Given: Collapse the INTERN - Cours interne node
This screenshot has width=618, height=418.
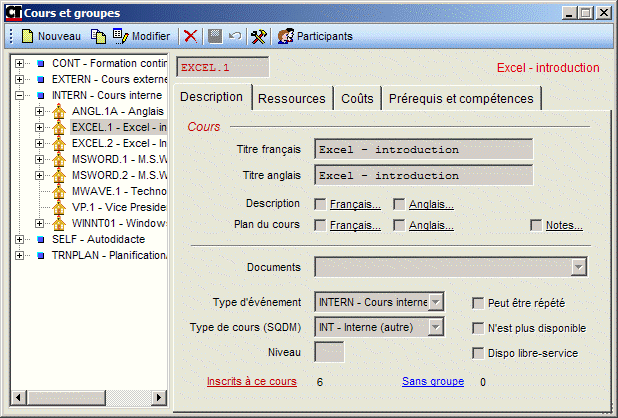Looking at the screenshot, I should pos(22,96).
